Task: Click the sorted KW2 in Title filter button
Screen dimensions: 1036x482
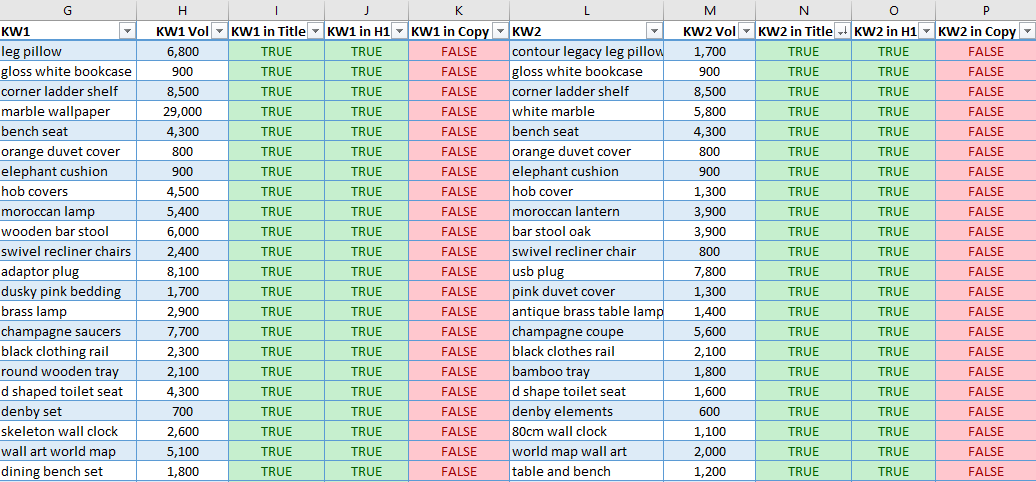Action: [841, 31]
